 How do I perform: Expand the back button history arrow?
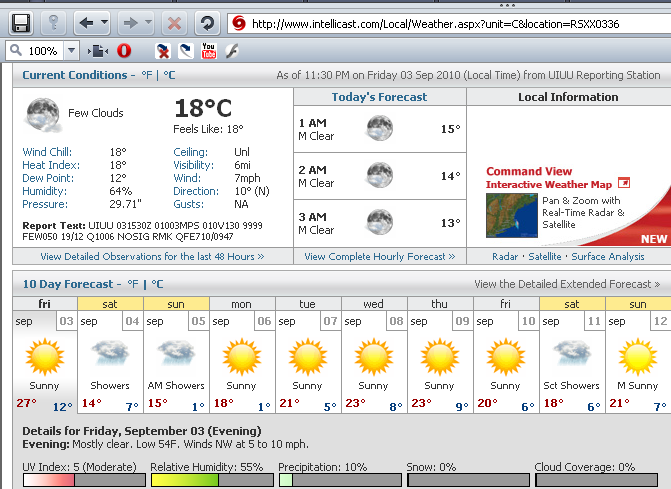point(104,22)
